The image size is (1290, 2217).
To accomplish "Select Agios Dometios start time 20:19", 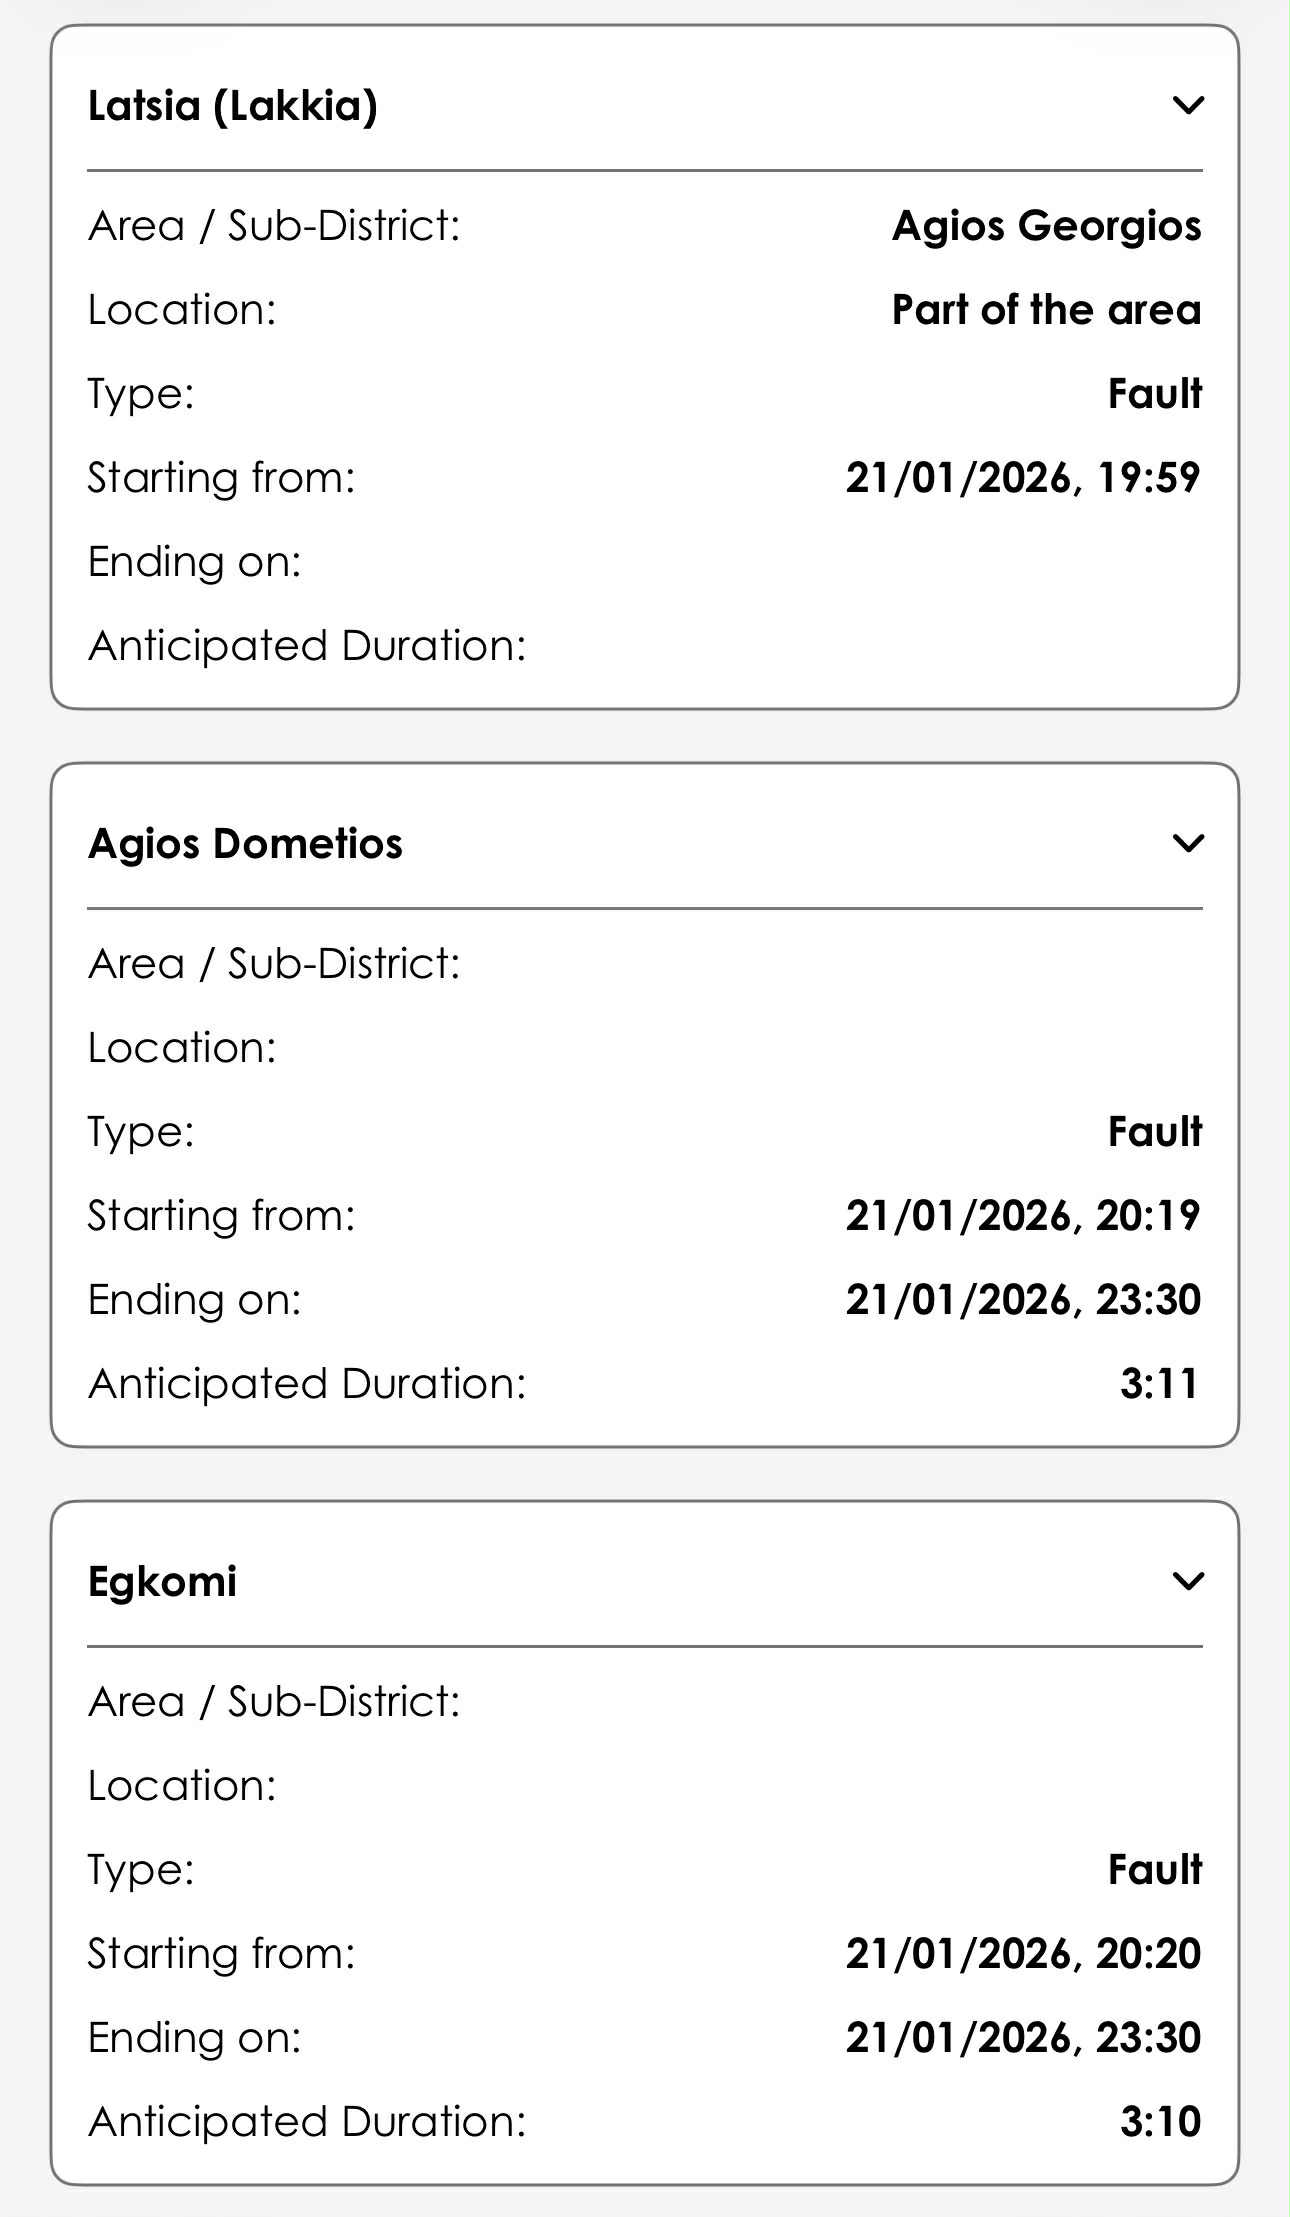I will pos(1022,1216).
